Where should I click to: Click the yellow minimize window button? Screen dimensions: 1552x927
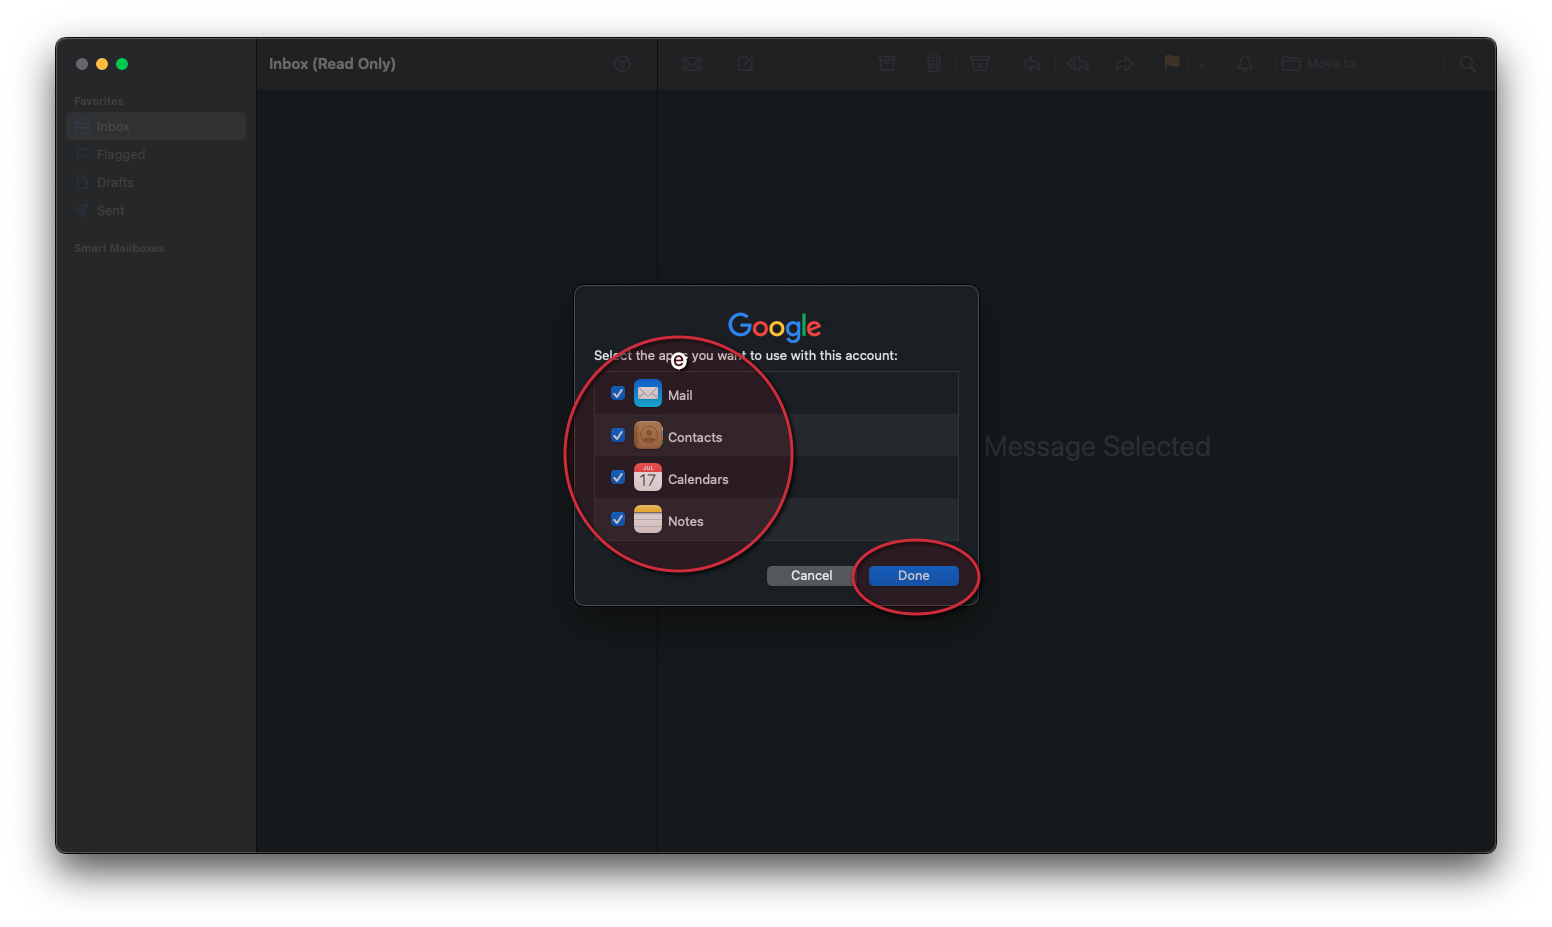click(x=102, y=64)
